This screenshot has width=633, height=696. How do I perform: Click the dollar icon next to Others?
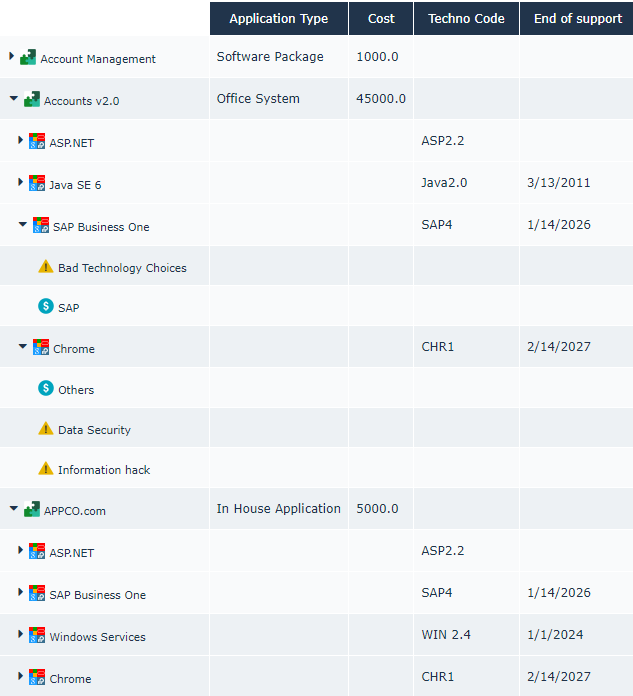[45, 389]
